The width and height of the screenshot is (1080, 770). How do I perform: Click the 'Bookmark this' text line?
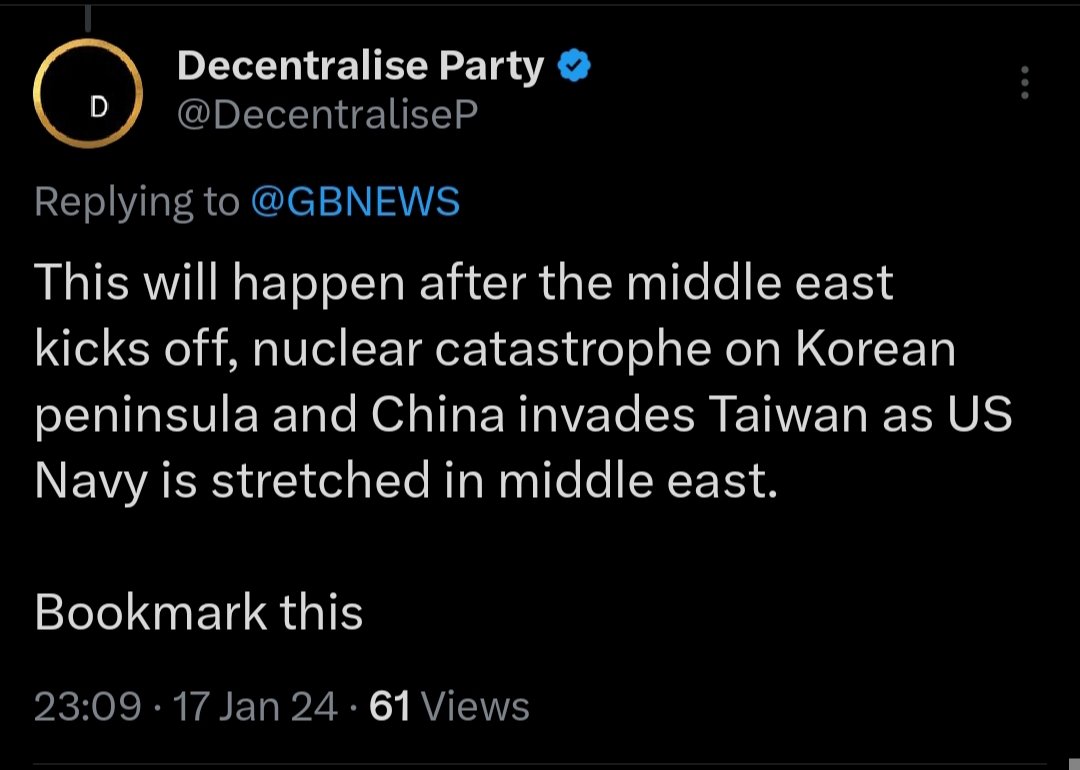pyautogui.click(x=198, y=612)
